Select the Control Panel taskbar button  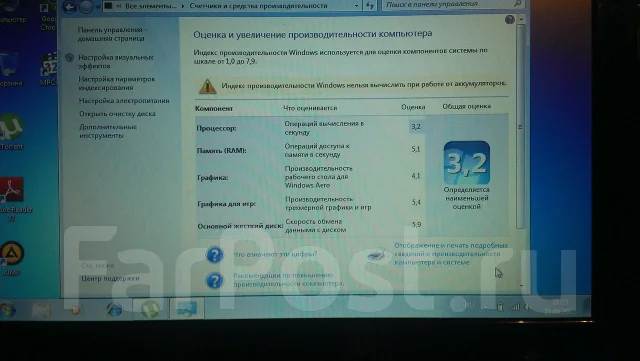tap(187, 308)
